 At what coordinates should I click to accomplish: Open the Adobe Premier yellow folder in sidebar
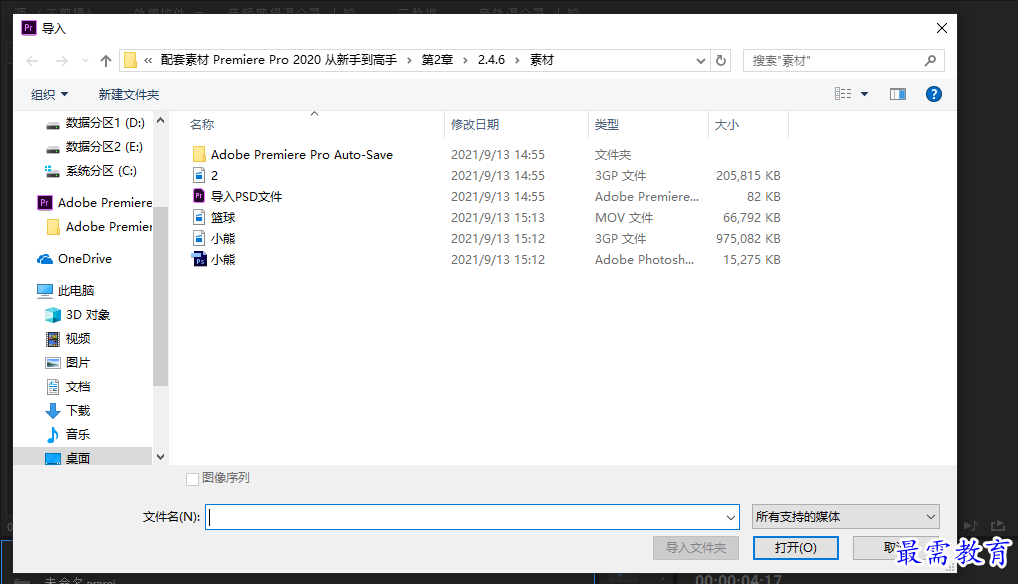99,226
